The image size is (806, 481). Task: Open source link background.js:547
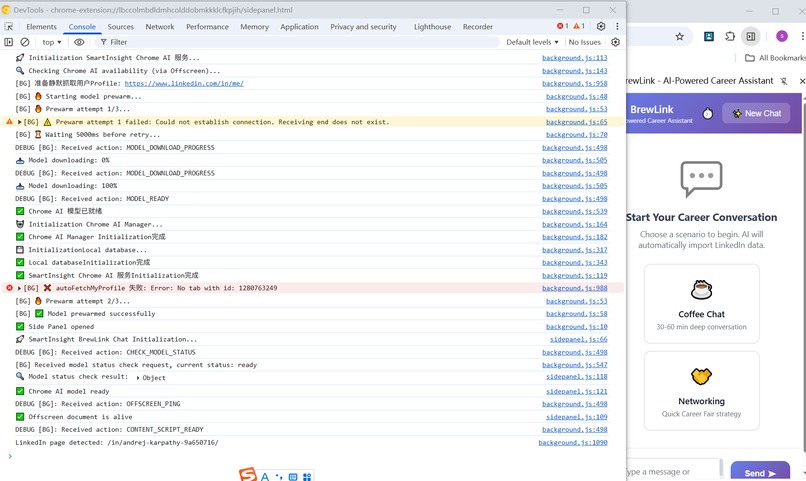575,365
